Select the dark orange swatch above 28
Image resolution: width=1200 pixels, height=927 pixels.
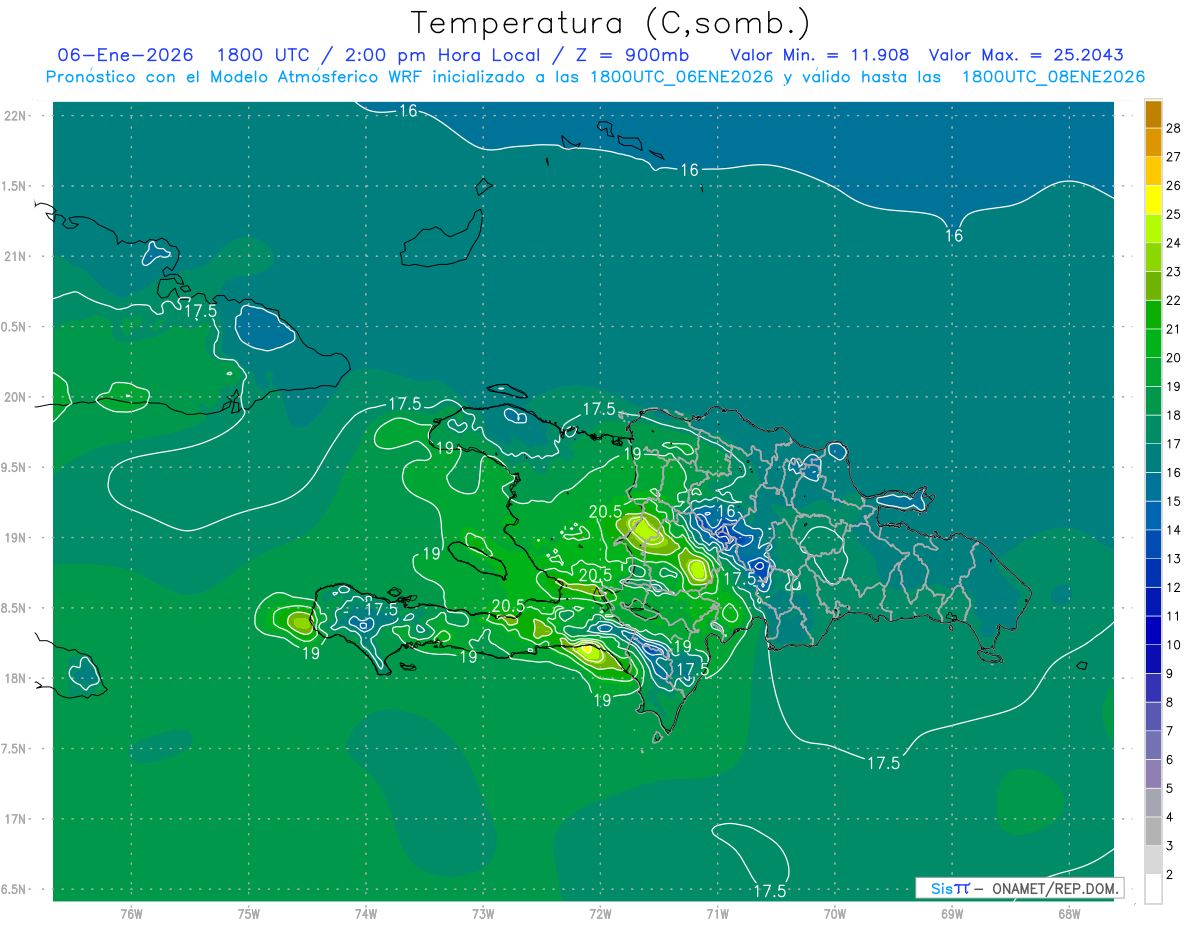coord(1153,114)
